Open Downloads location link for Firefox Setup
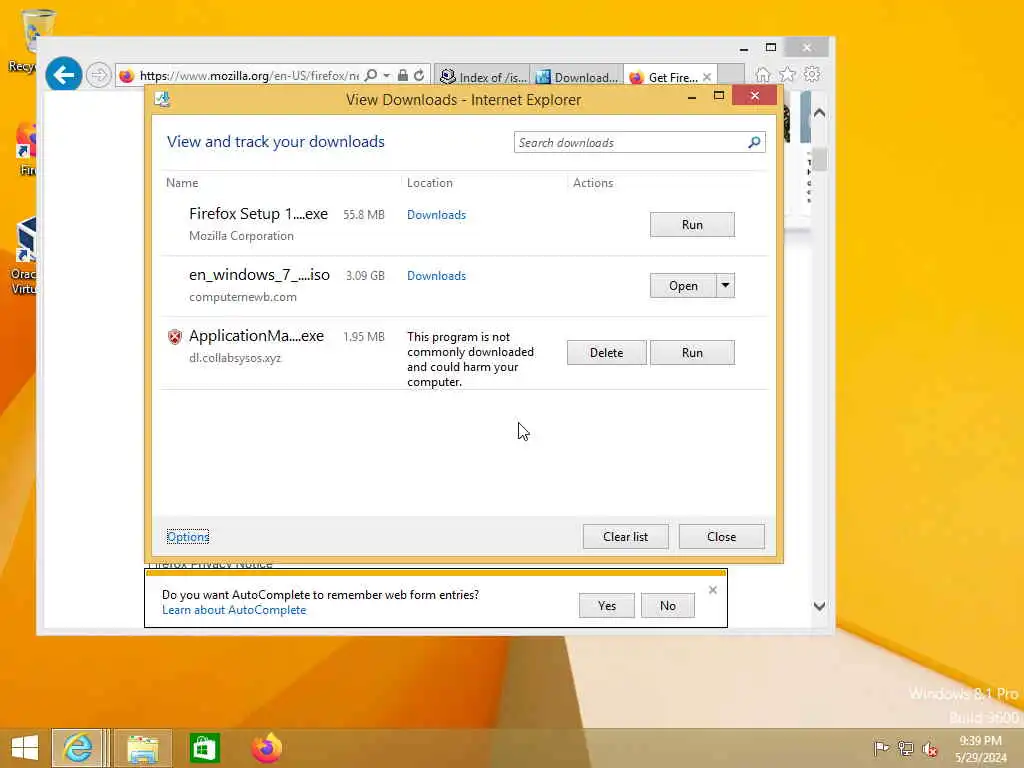Viewport: 1024px width, 768px height. (x=436, y=215)
